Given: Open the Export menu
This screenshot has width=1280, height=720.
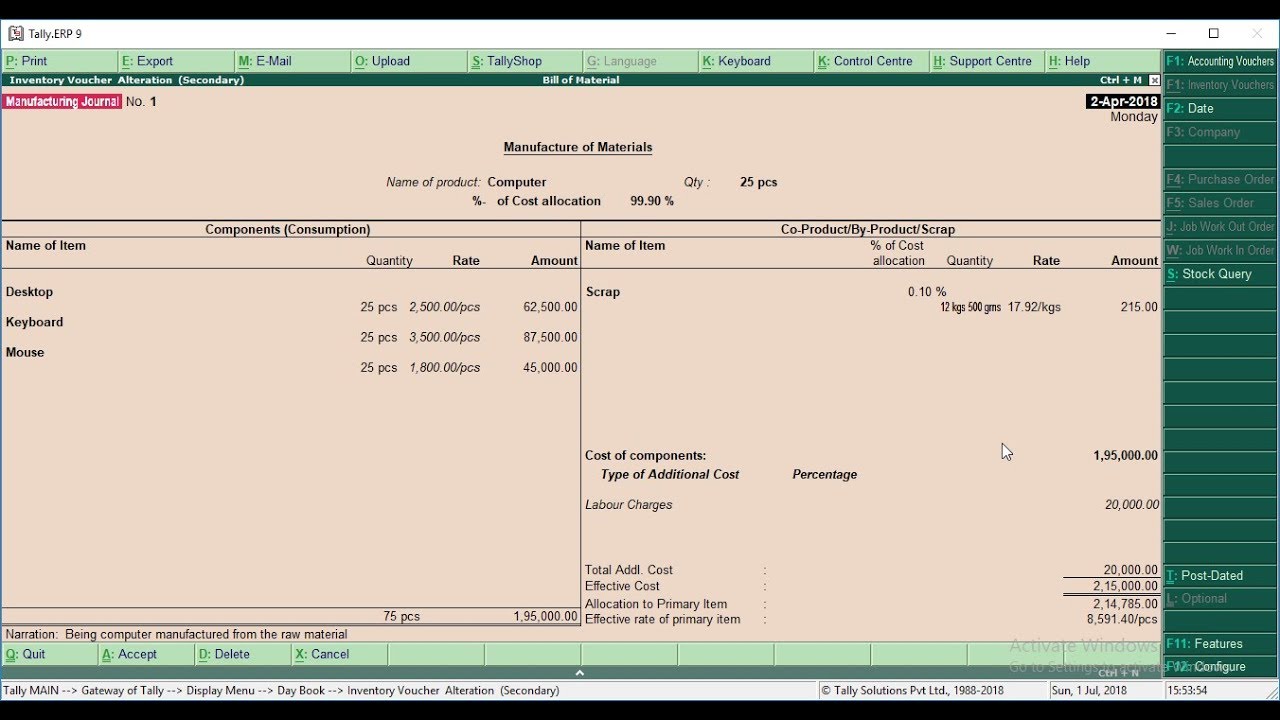Looking at the screenshot, I should pos(176,61).
